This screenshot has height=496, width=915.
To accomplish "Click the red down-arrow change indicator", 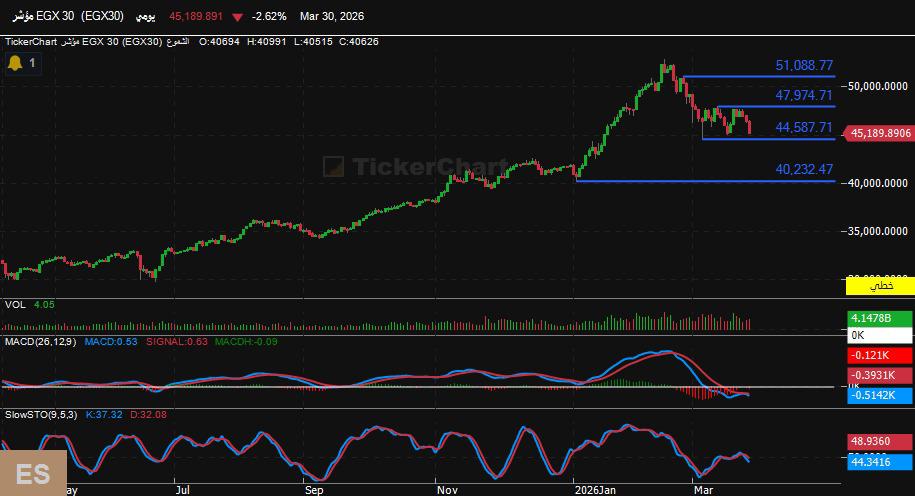I will (236, 17).
